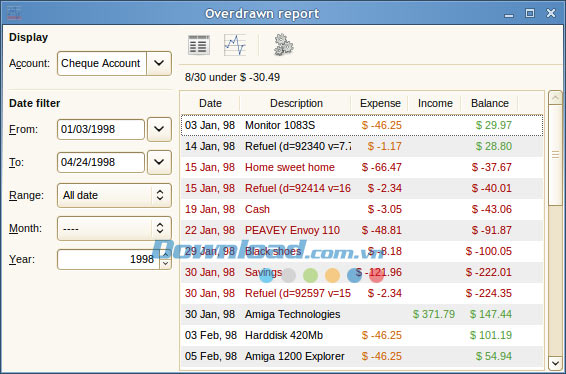Click the application icon in the title bar
This screenshot has height=374, width=566.
pyautogui.click(x=14, y=13)
